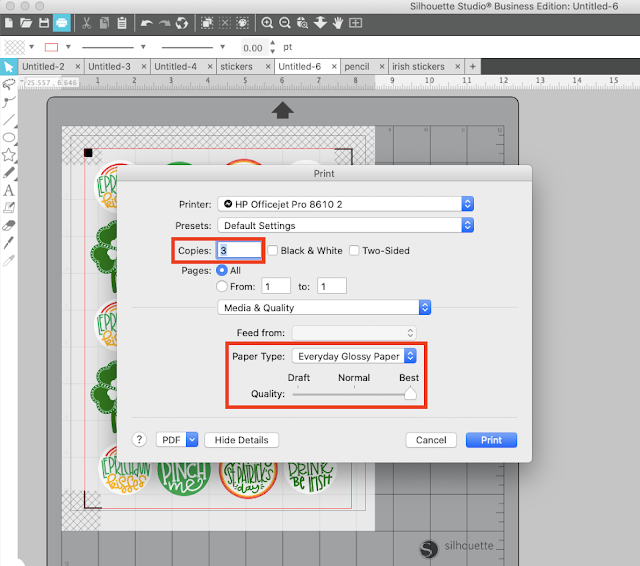Viewport: 640px width, 566px height.
Task: Click the 'to' page number field
Action: (332, 286)
